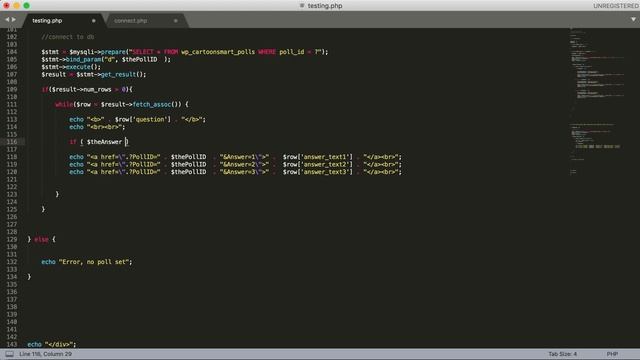Viewport: 640px width, 360px height.
Task: Click the echo "</div>" statement on line 143
Action: (52, 344)
